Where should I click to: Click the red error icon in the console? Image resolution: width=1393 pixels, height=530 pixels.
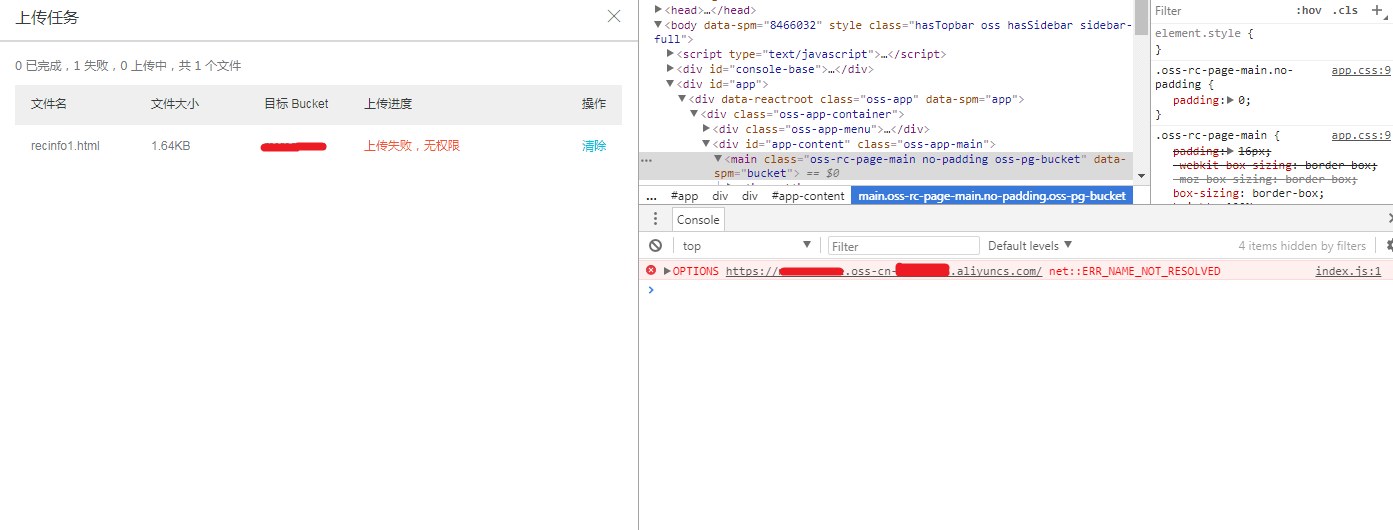point(651,271)
